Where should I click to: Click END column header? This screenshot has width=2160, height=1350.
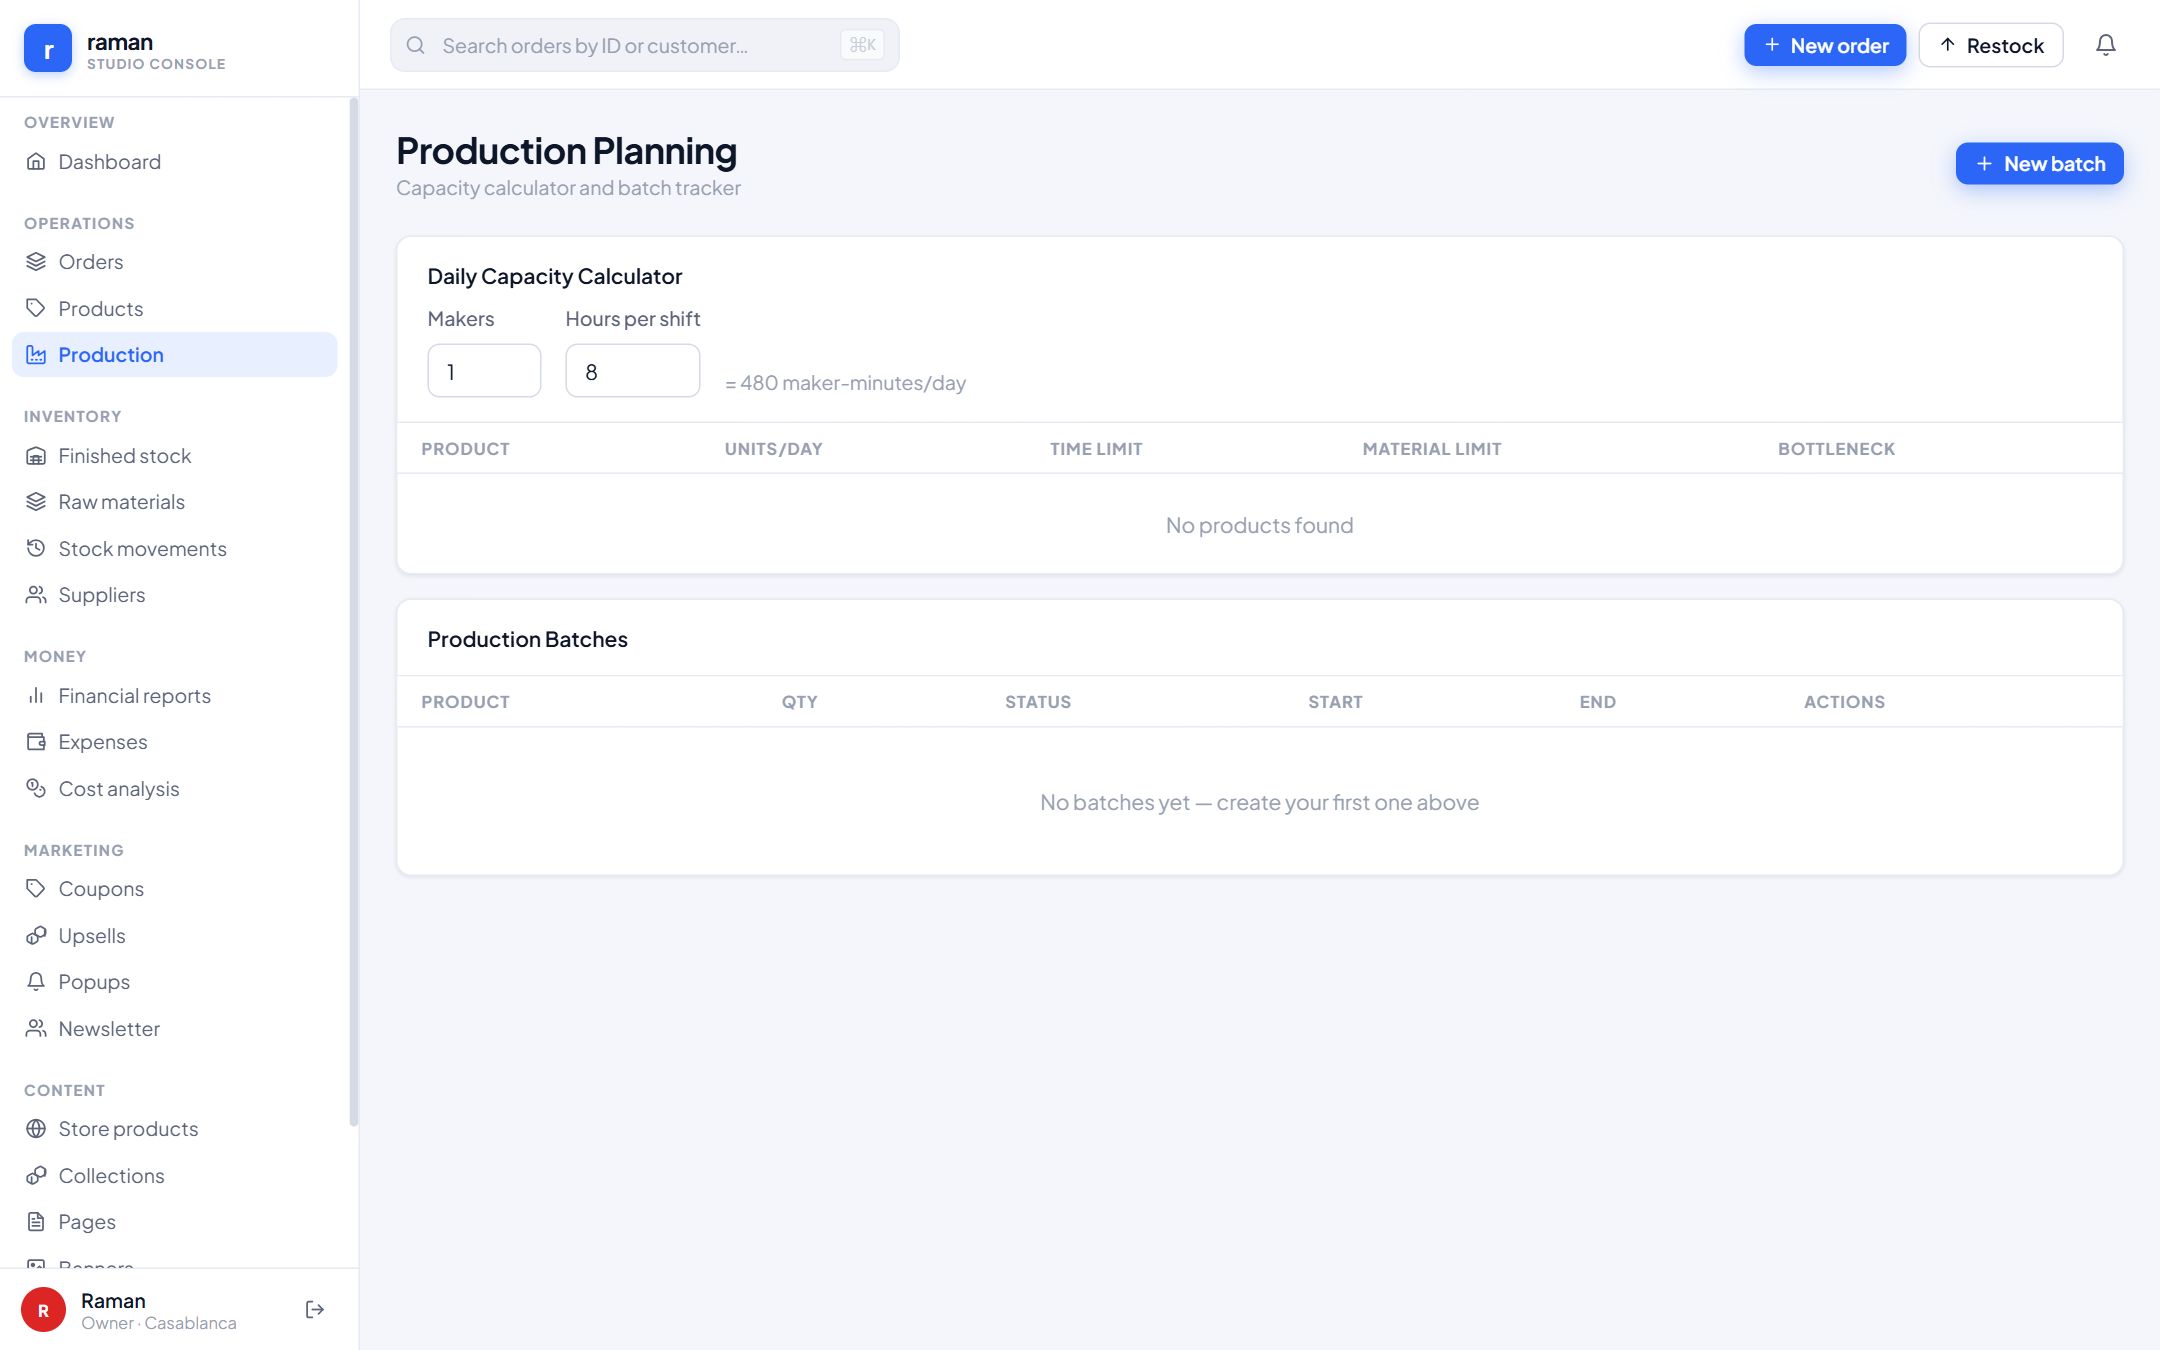pyautogui.click(x=1597, y=702)
